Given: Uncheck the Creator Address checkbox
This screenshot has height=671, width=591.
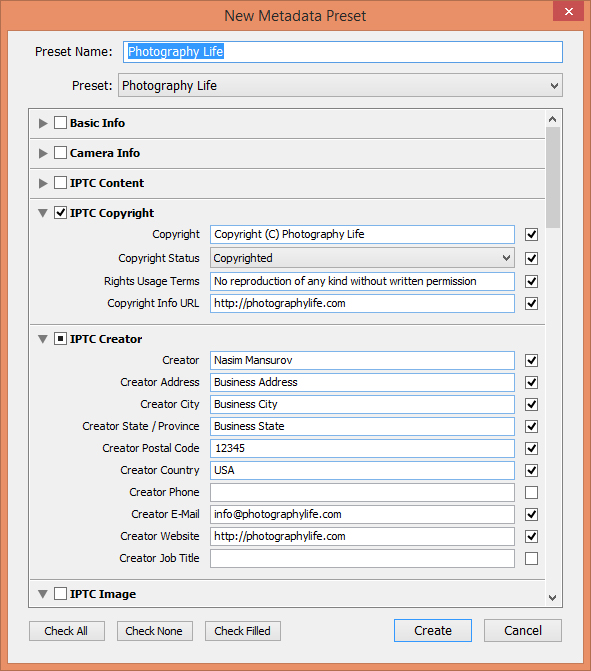Looking at the screenshot, I should point(532,382).
